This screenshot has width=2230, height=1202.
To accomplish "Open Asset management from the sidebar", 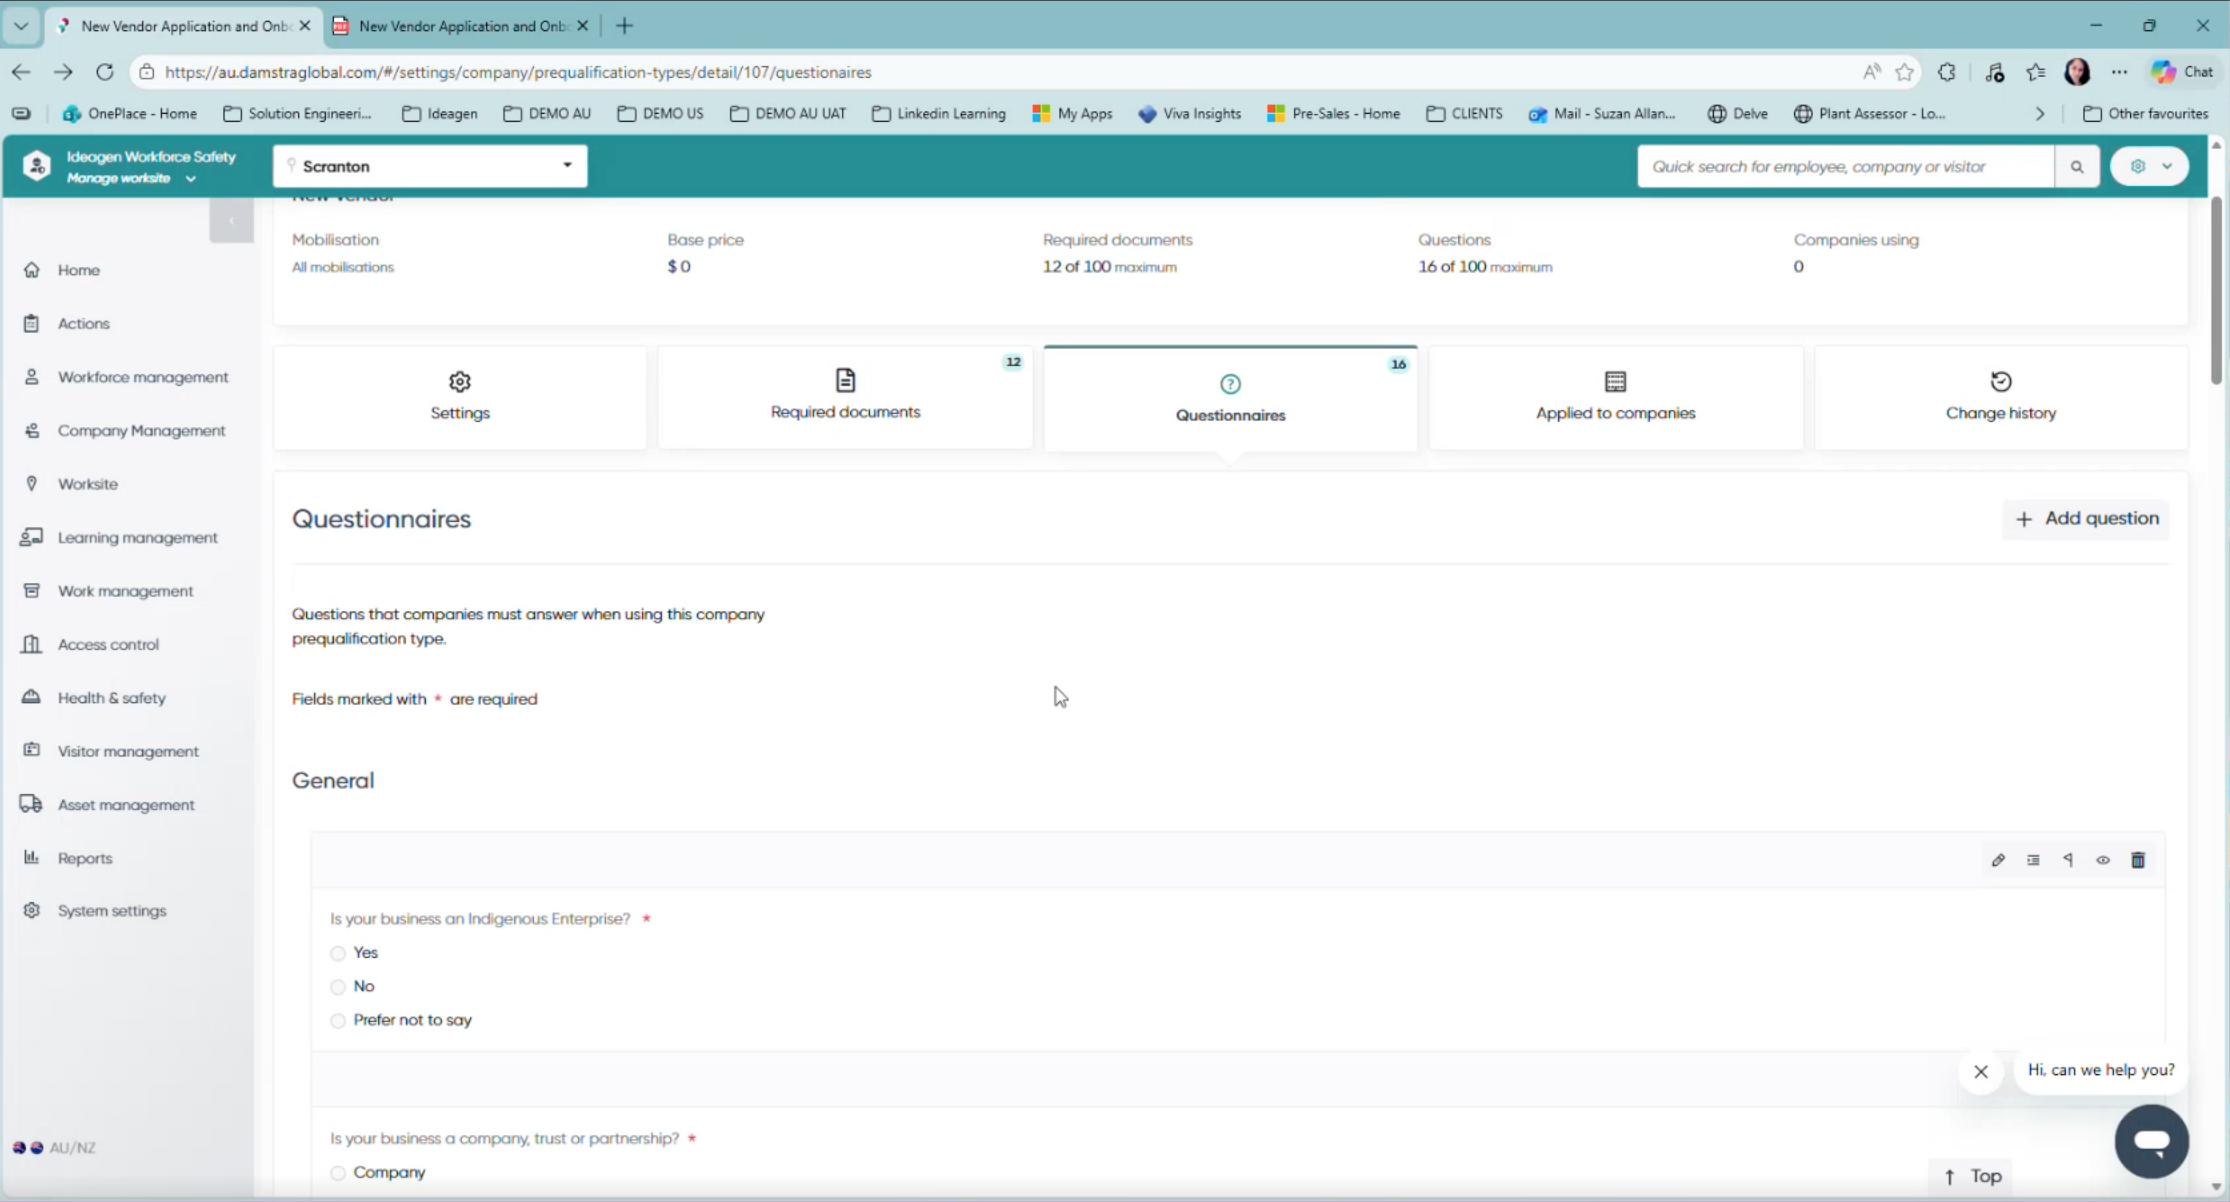I will point(126,804).
